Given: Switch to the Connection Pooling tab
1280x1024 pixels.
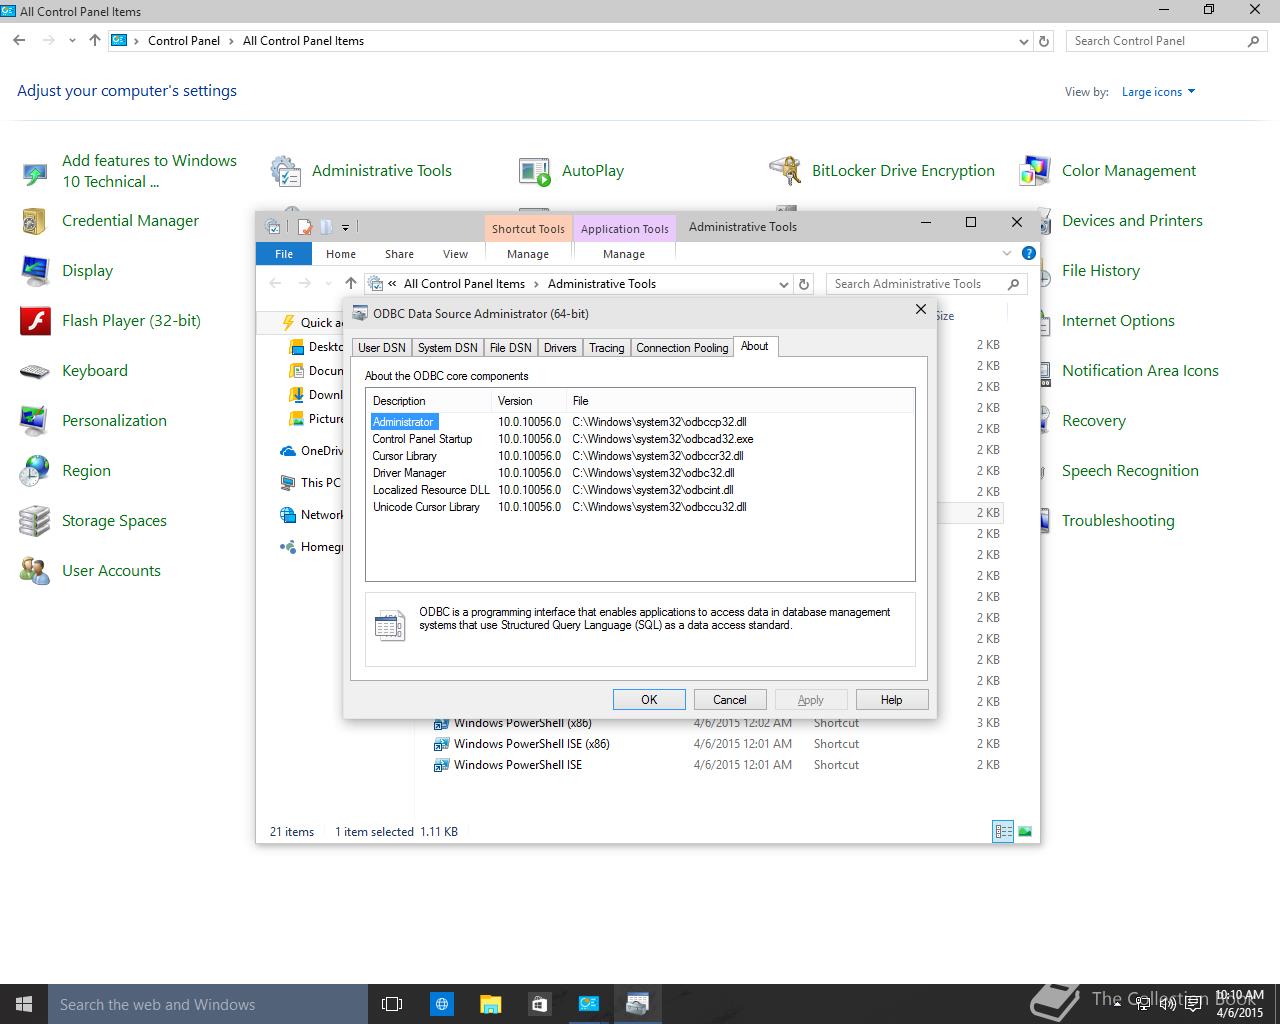Looking at the screenshot, I should (x=682, y=348).
